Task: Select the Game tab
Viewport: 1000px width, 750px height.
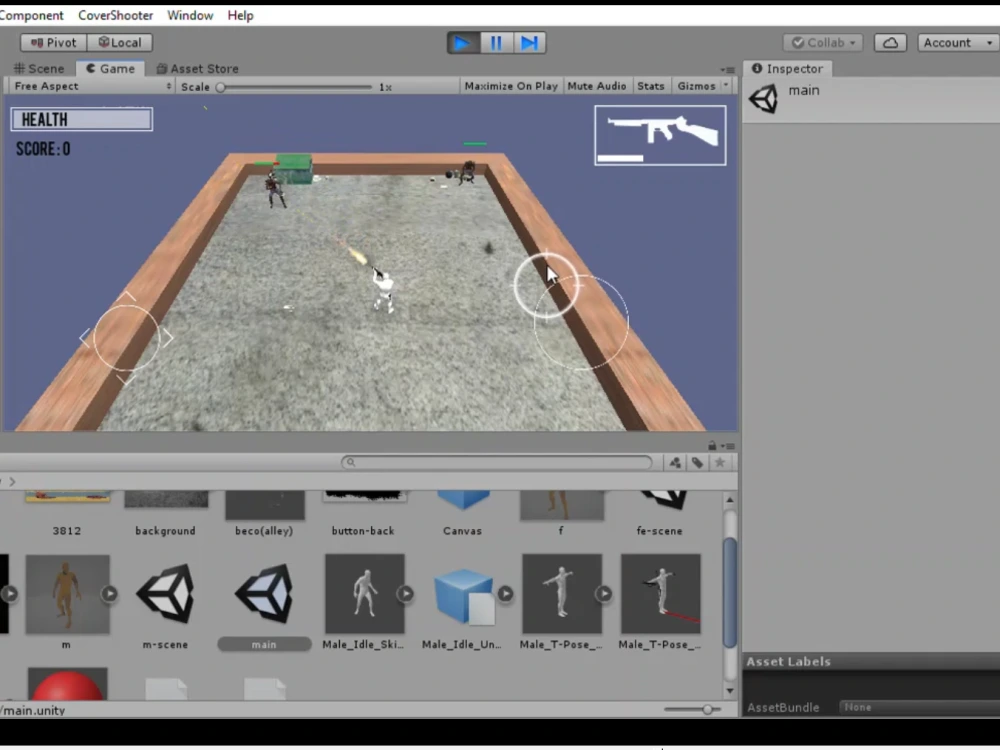Action: (x=110, y=68)
